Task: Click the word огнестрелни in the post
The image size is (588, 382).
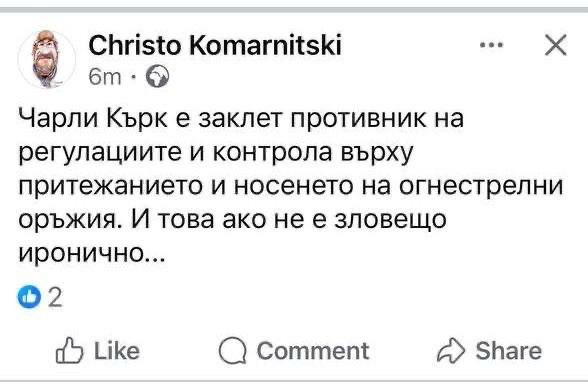Action: [x=481, y=186]
